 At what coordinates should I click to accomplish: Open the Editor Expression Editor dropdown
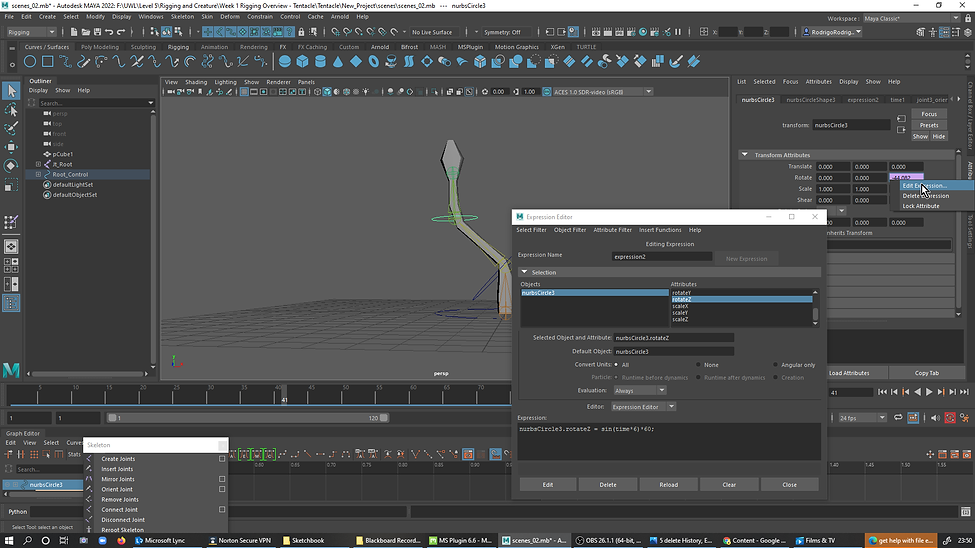[x=644, y=407]
